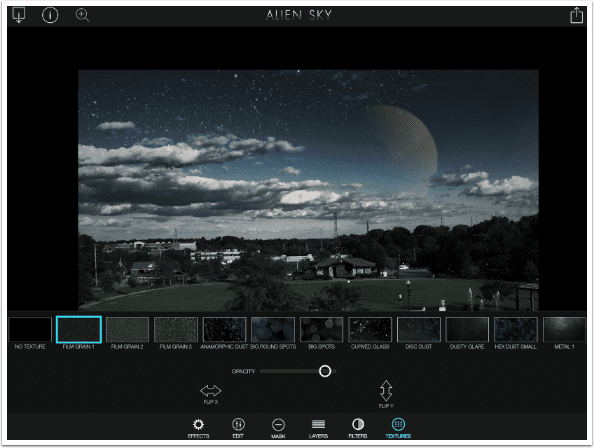Flip texture vertically with Flip Y
594x448 pixels.
tap(386, 394)
